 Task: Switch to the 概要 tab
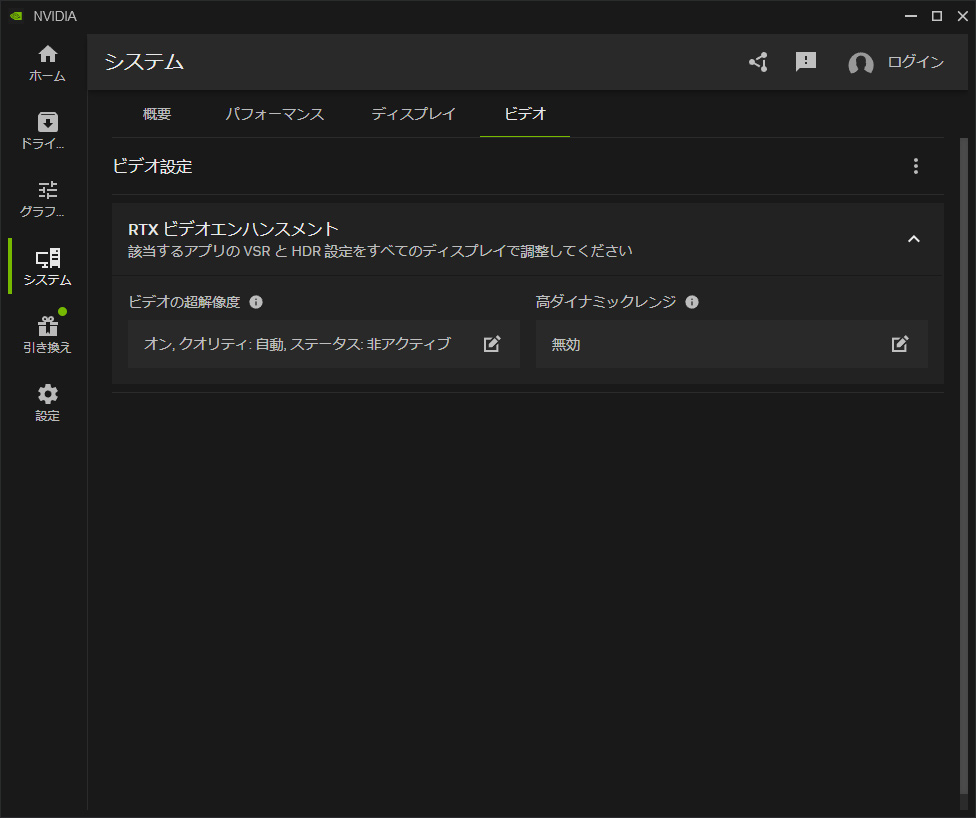(156, 114)
